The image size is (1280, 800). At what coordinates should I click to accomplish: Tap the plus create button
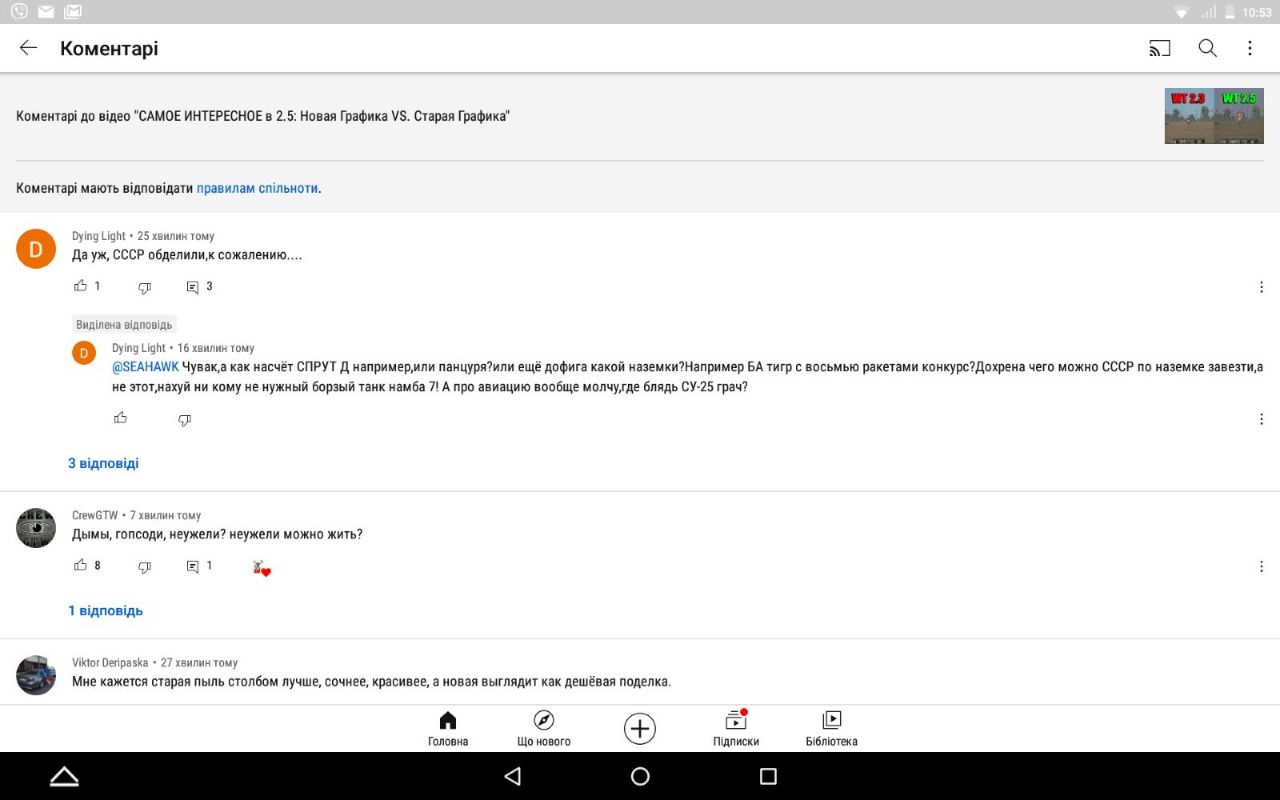[x=640, y=729]
